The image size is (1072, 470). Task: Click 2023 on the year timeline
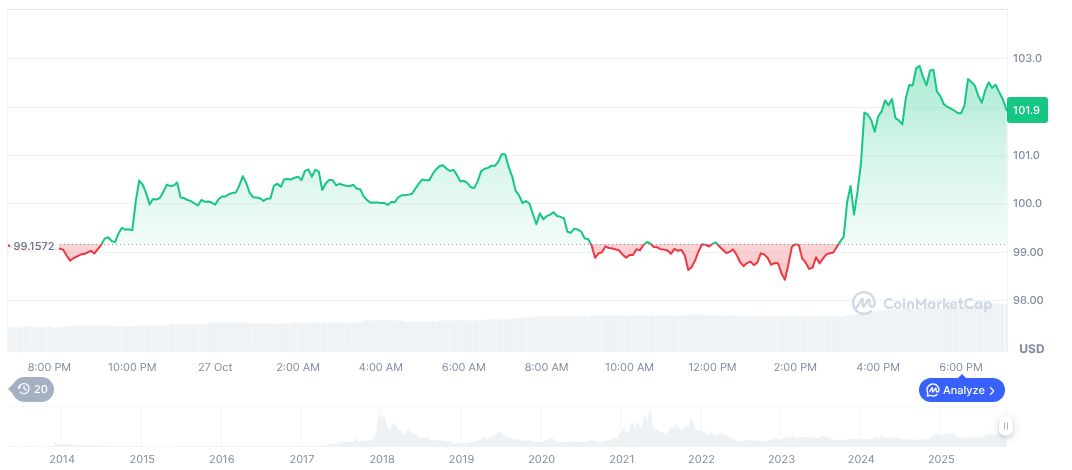pos(781,458)
